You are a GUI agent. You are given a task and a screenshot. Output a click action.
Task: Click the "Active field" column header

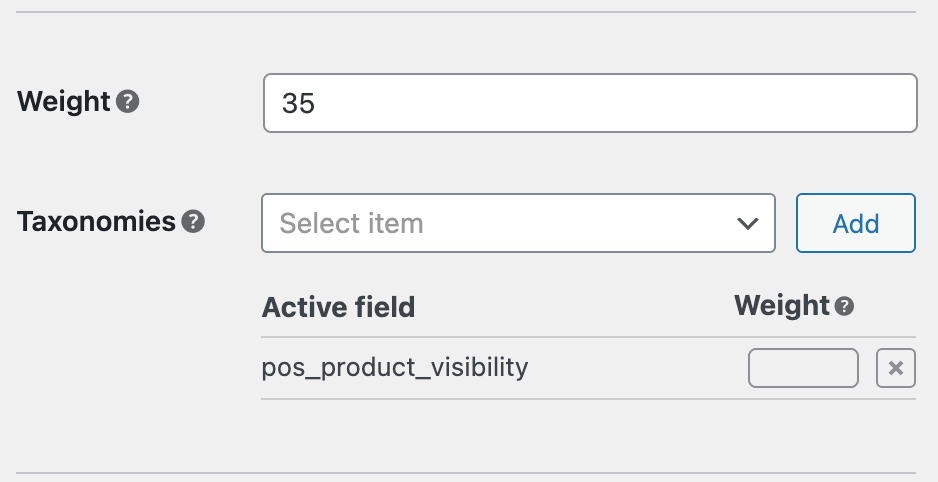[338, 307]
